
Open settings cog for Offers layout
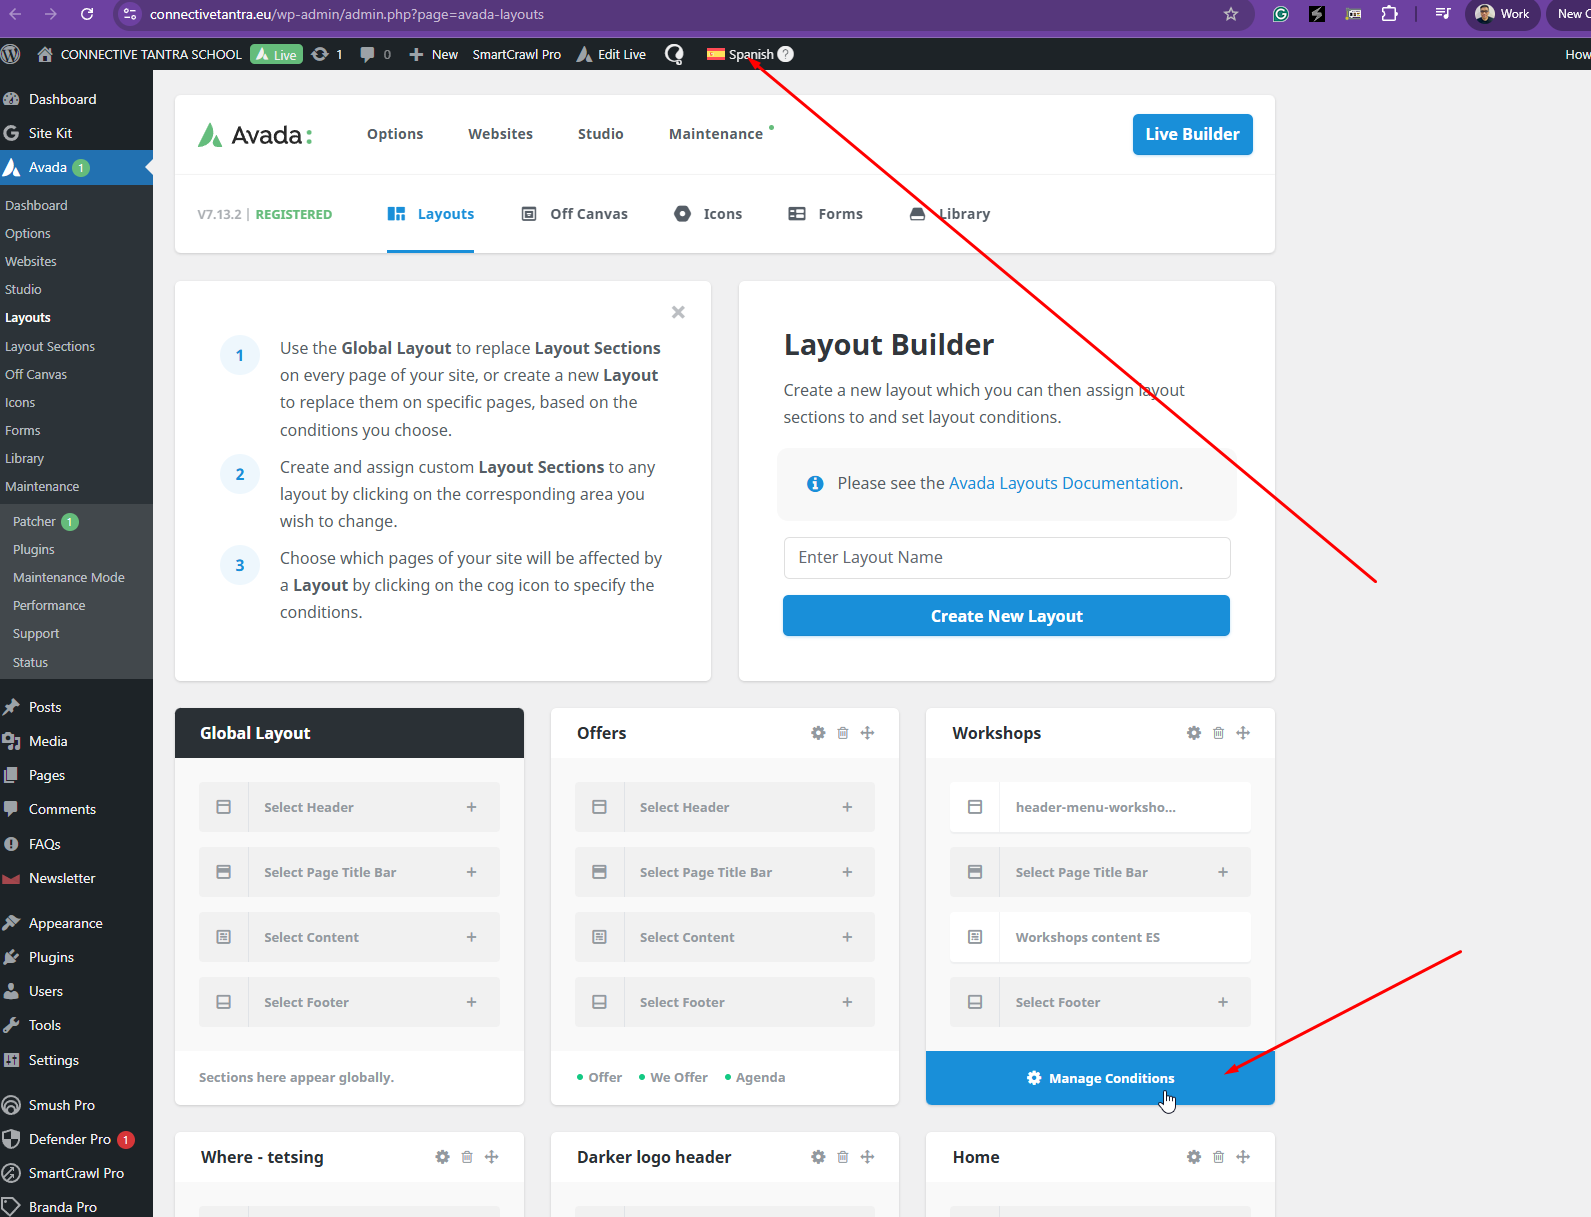point(818,733)
